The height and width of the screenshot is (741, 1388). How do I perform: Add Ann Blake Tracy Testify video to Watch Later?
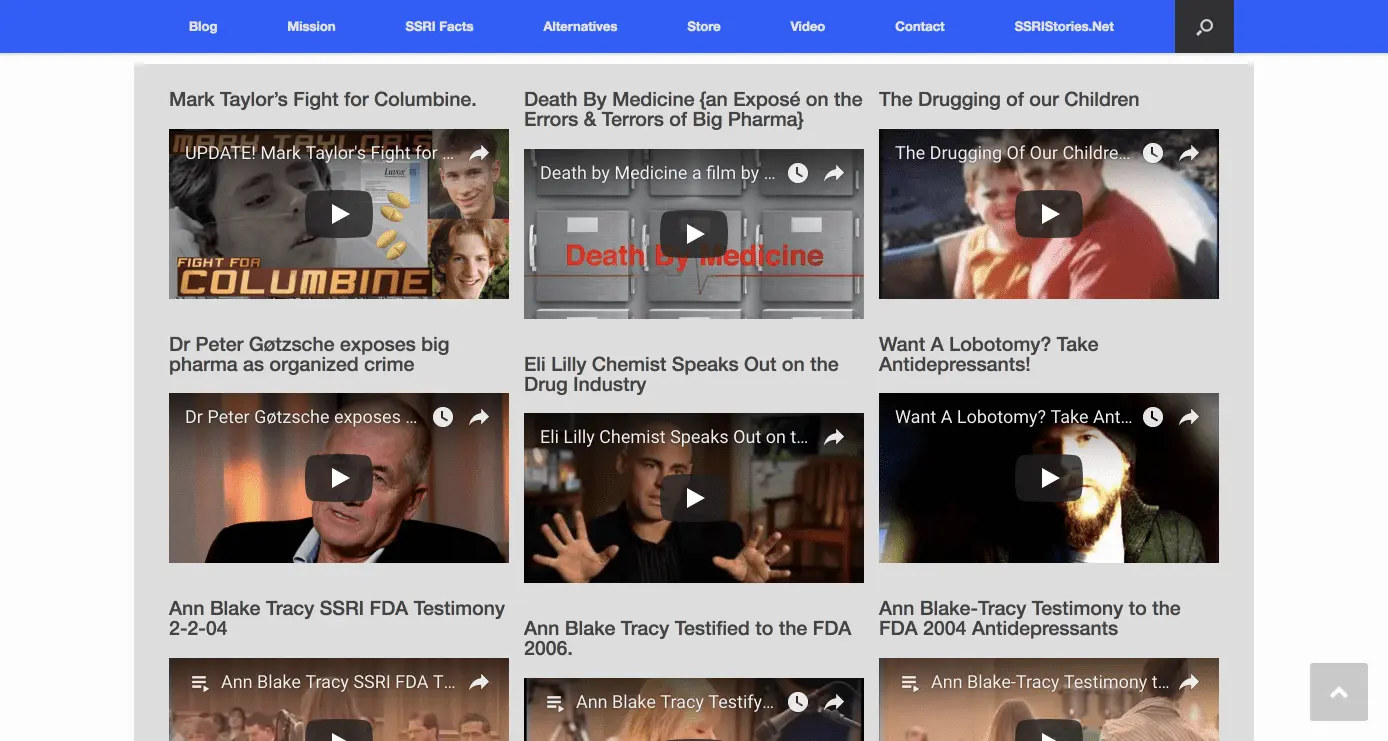coord(798,702)
